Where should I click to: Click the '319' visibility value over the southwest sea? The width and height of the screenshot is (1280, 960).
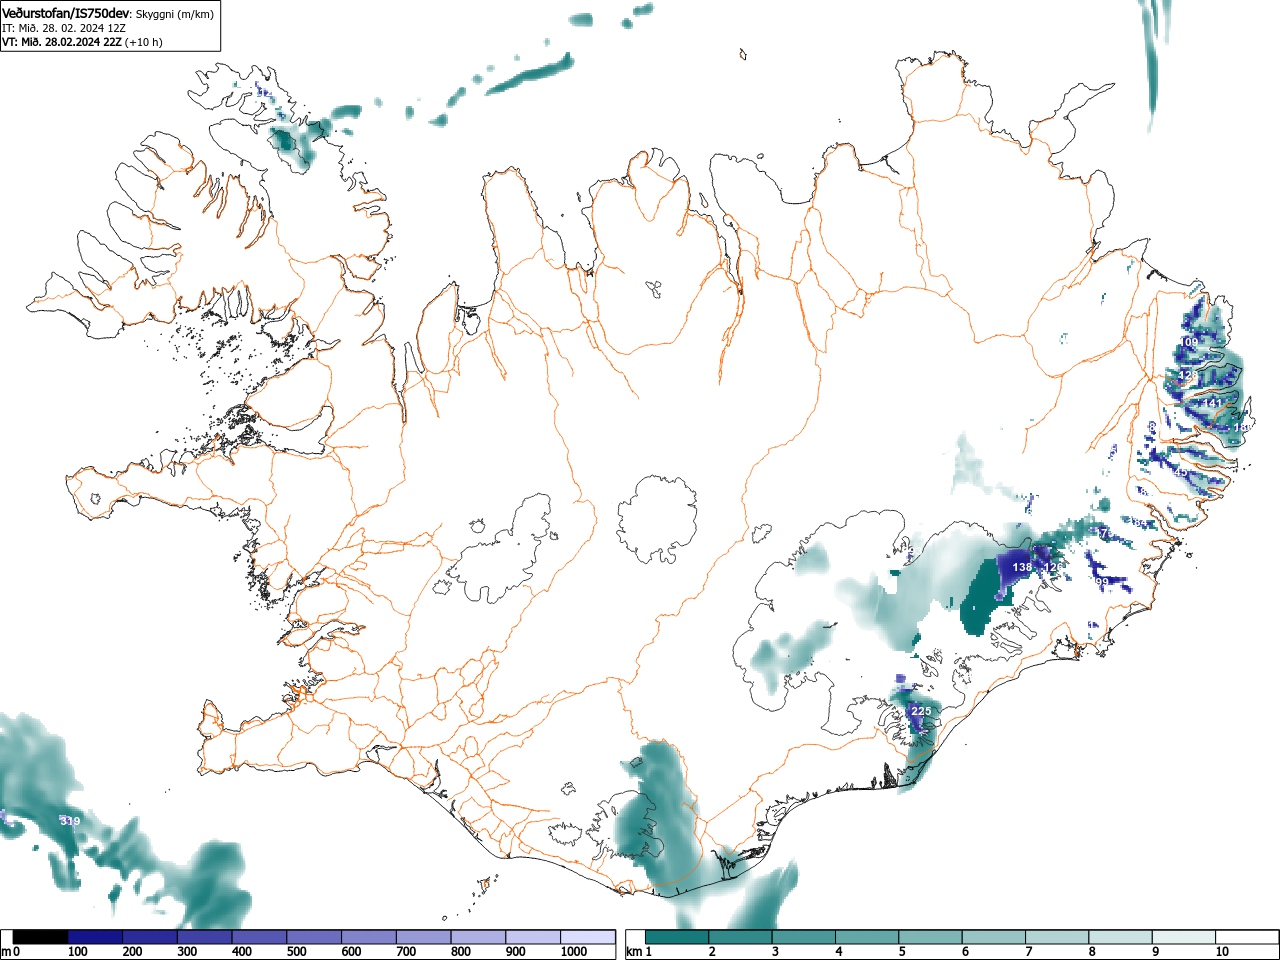point(70,821)
